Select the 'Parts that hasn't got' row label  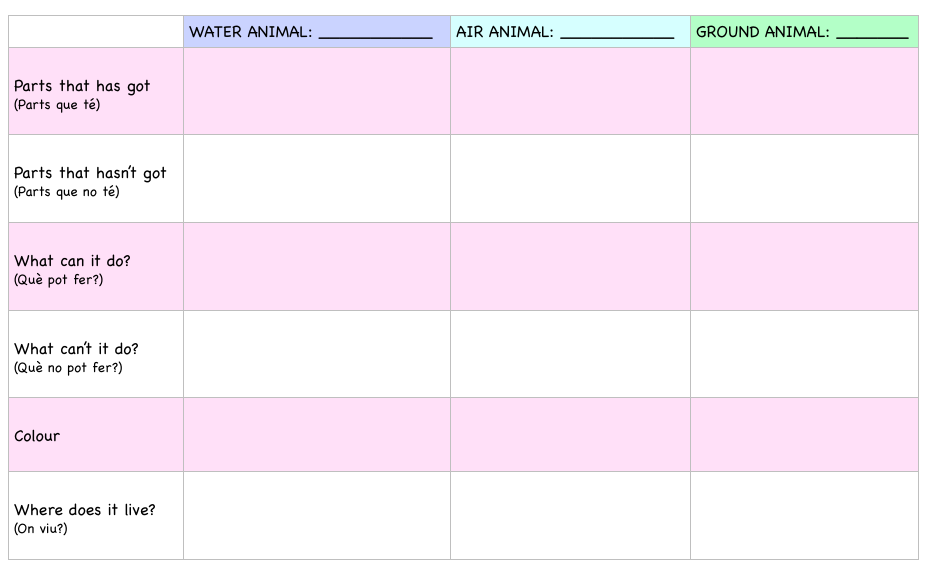click(x=90, y=174)
